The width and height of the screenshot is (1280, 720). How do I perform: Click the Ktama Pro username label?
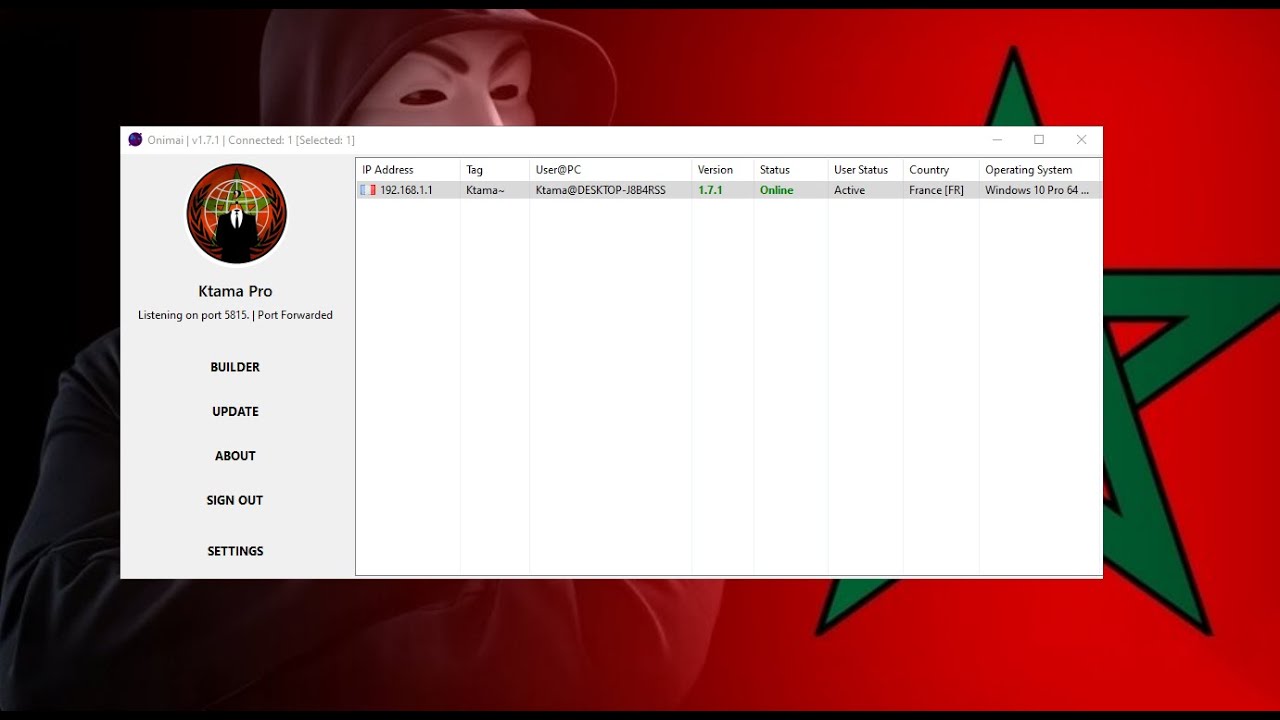235,291
